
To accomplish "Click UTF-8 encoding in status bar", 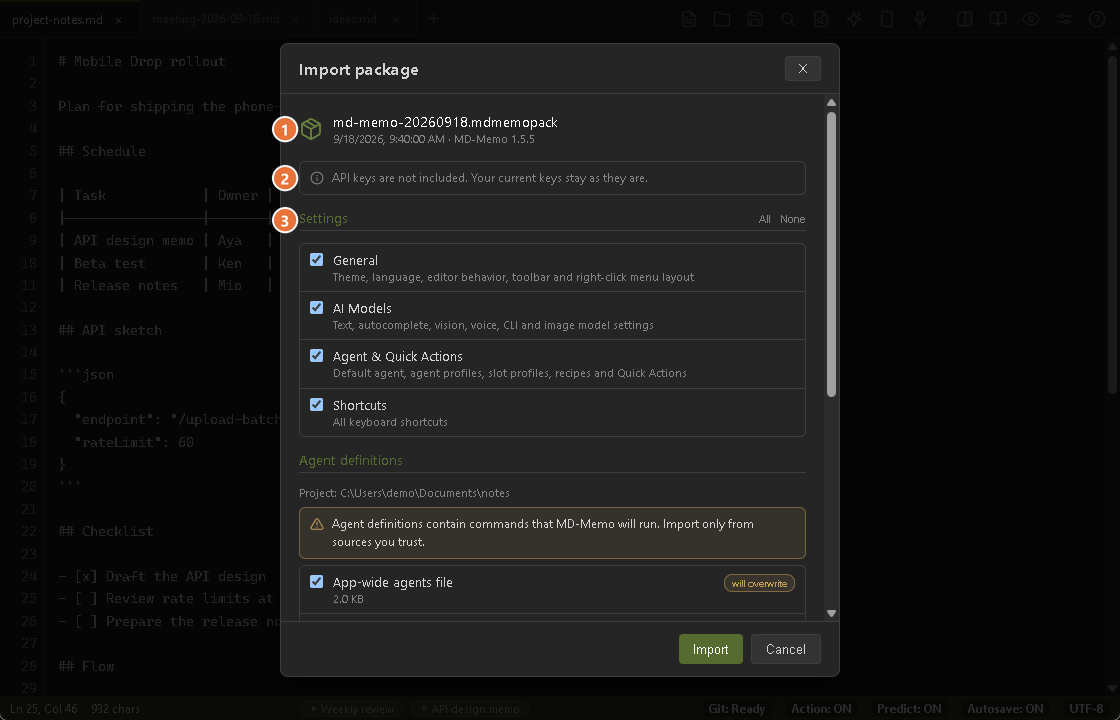I will click(x=1086, y=709).
